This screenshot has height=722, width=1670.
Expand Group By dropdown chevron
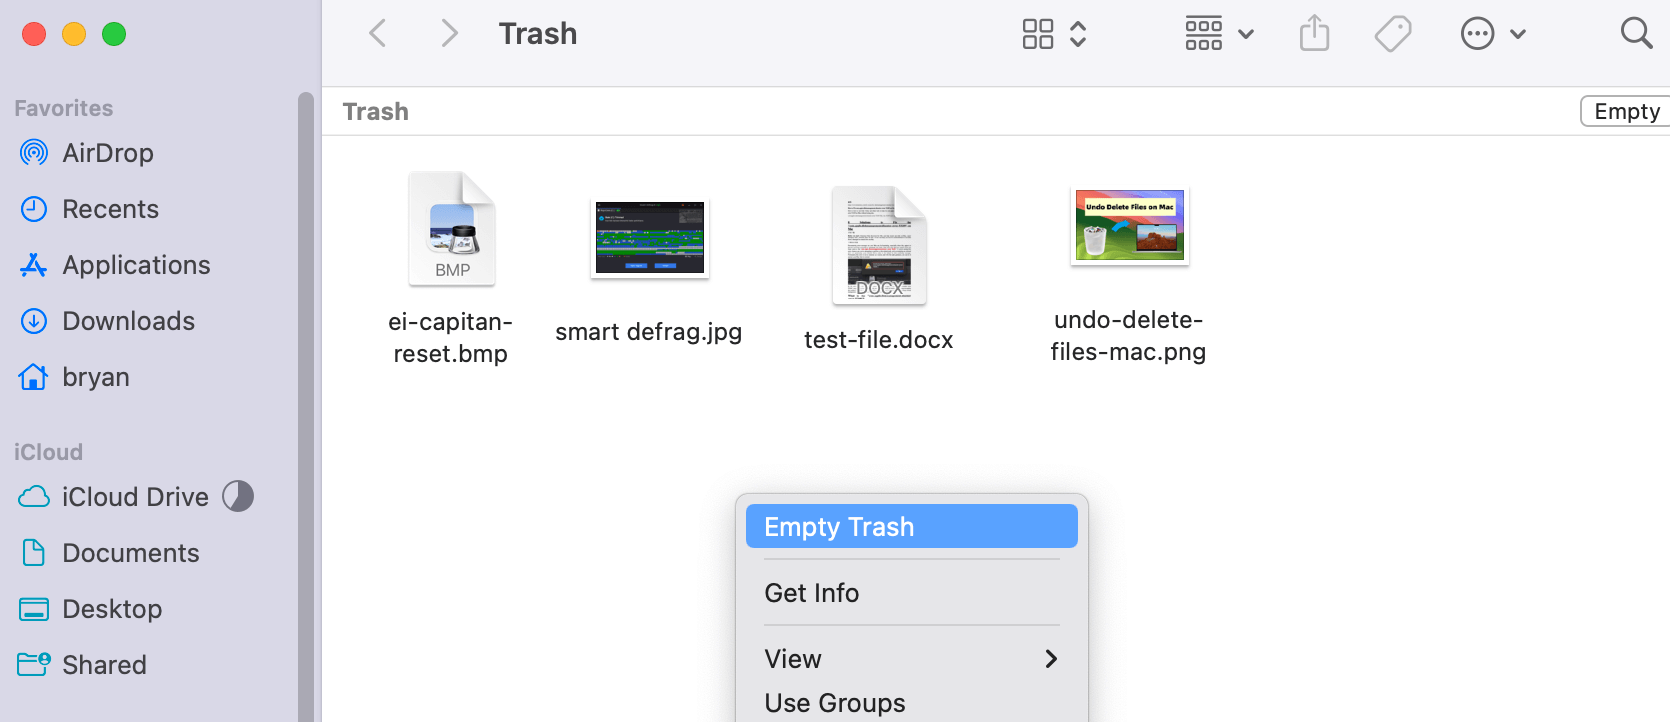[x=1246, y=34]
